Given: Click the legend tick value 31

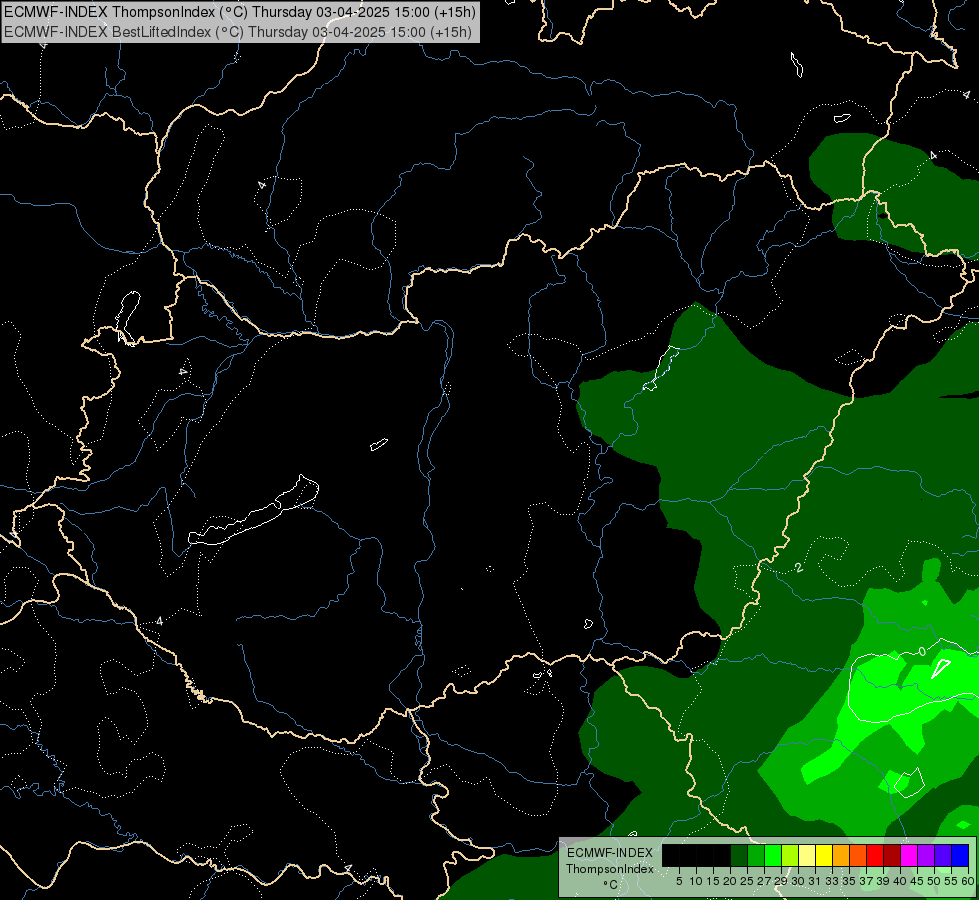Looking at the screenshot, I should click(x=815, y=881).
